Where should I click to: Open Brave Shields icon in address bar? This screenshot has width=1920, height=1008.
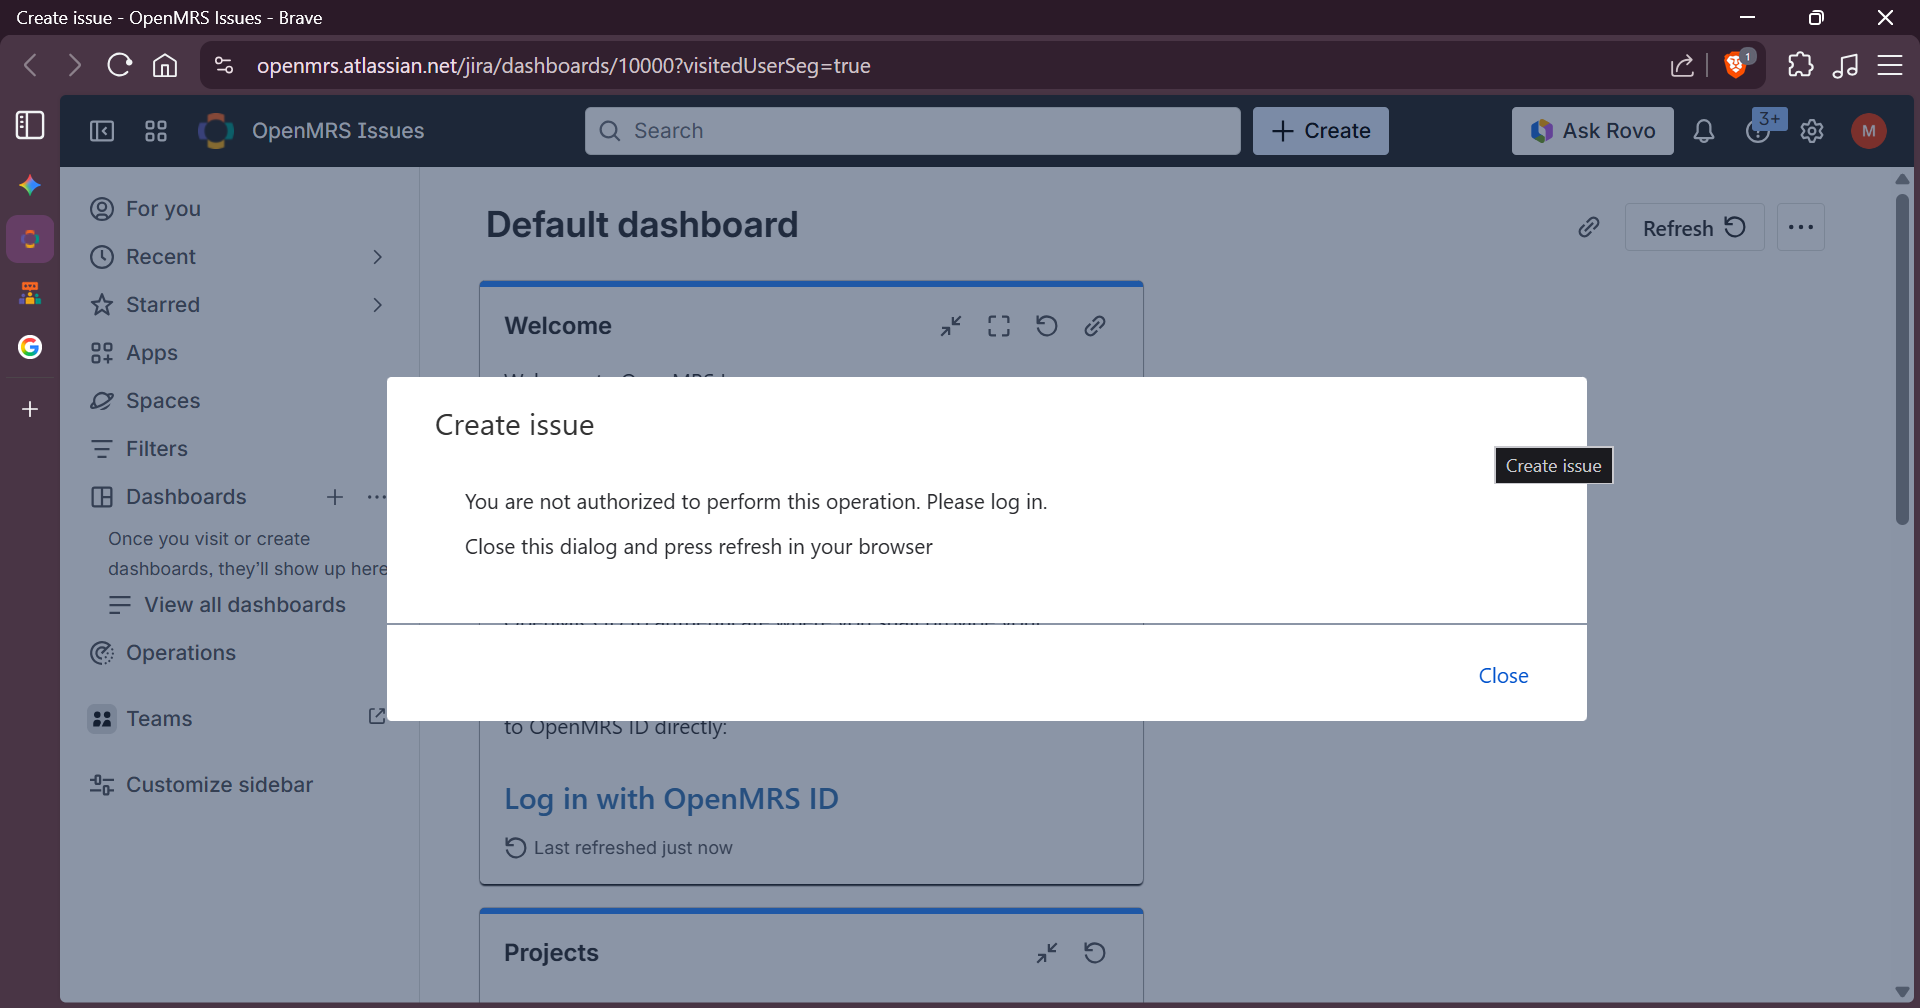(1736, 66)
